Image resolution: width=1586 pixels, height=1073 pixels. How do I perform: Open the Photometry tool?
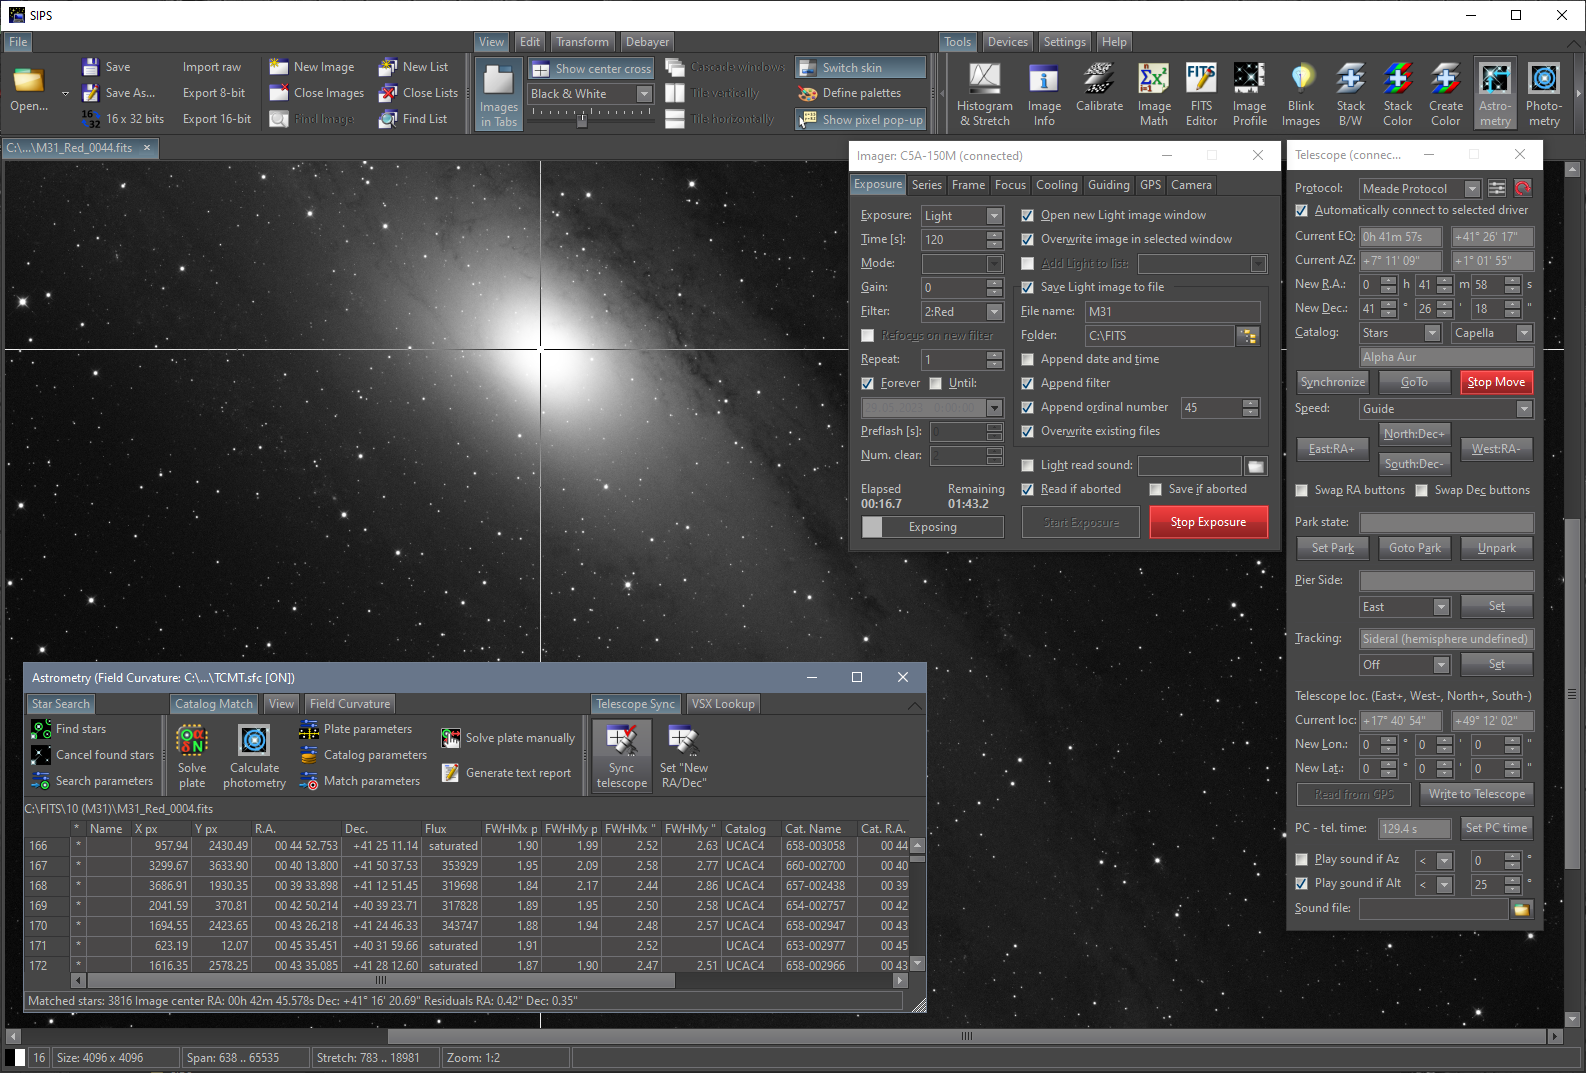1543,94
